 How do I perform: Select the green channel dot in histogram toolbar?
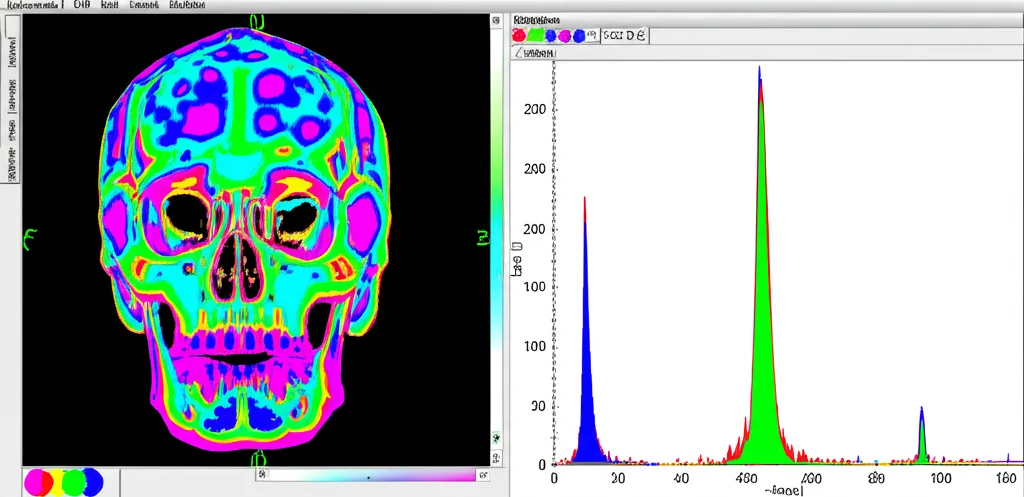pyautogui.click(x=534, y=35)
